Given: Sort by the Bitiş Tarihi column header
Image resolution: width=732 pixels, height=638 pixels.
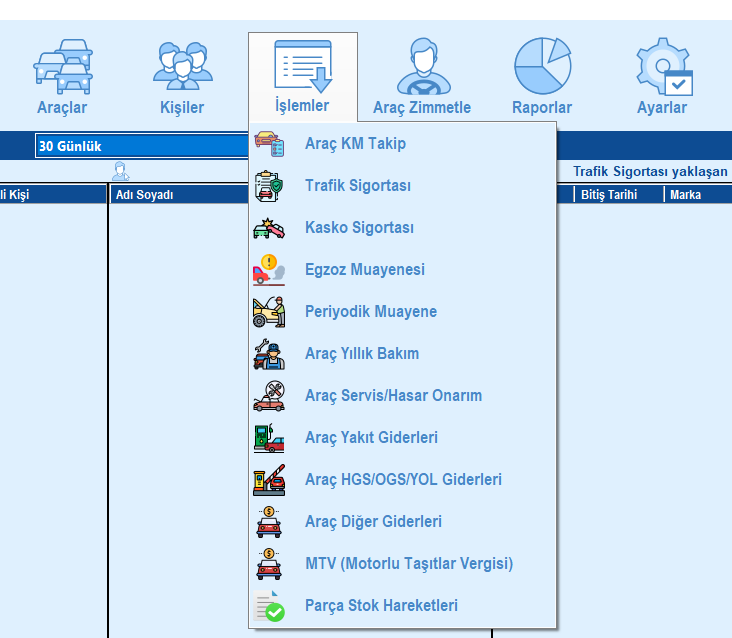Looking at the screenshot, I should 608,195.
